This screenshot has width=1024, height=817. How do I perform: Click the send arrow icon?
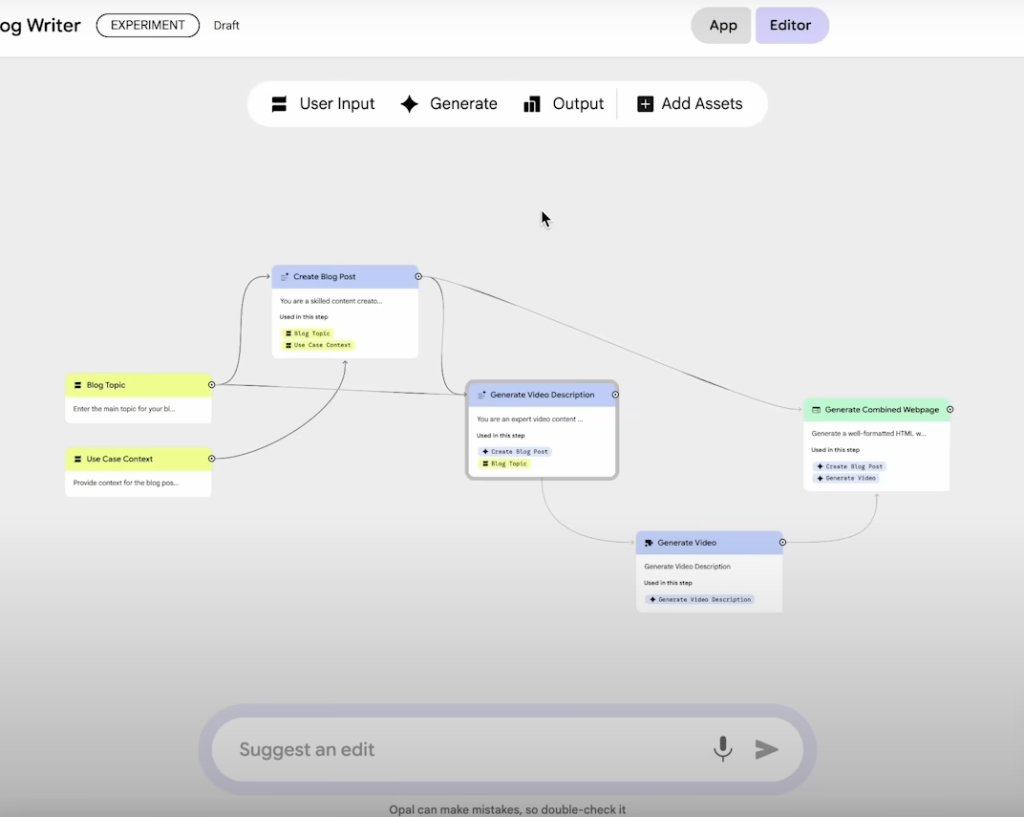(767, 749)
